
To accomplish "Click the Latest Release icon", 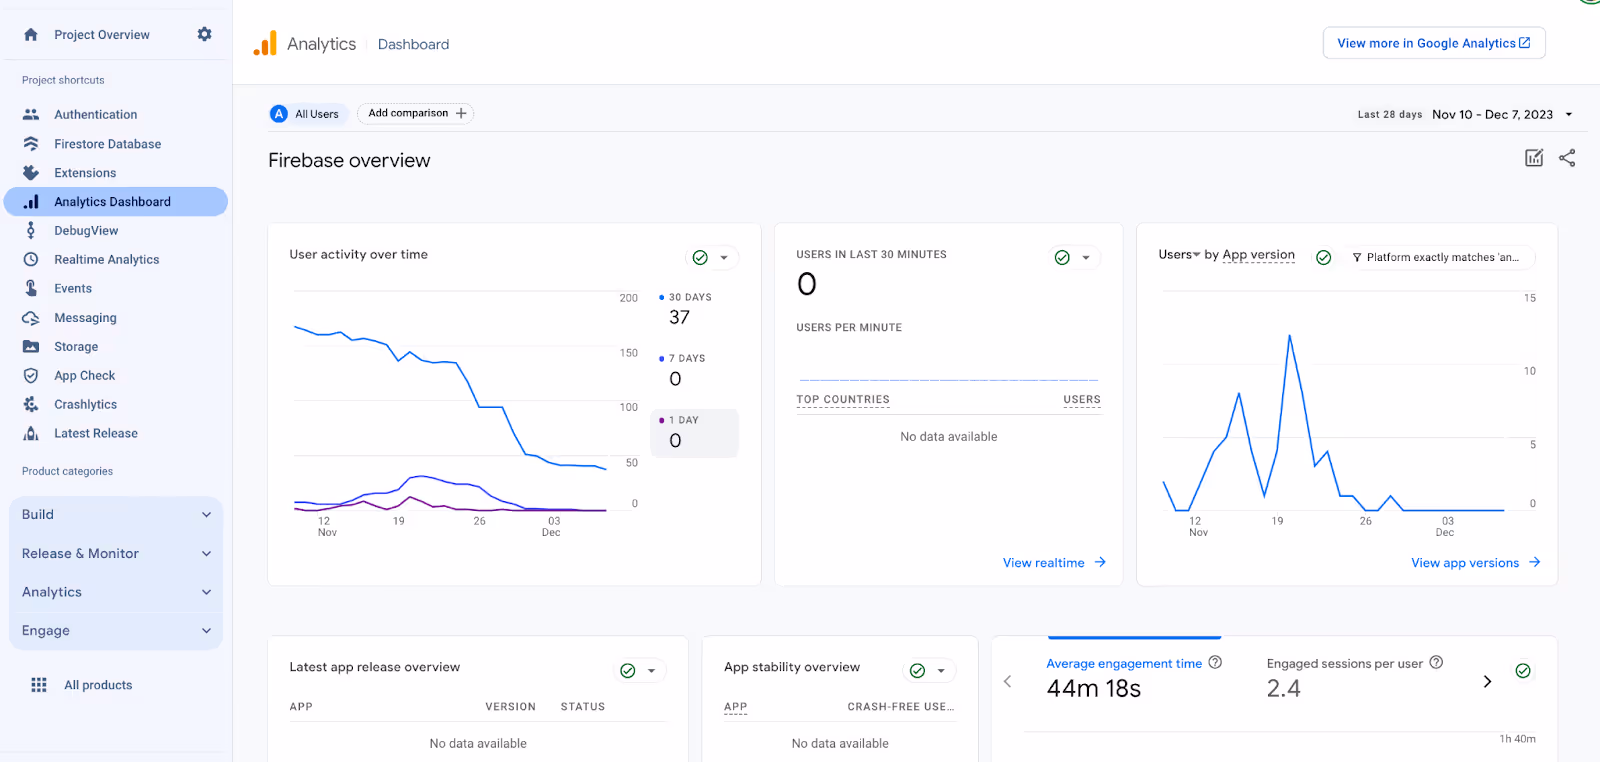I will pos(31,433).
